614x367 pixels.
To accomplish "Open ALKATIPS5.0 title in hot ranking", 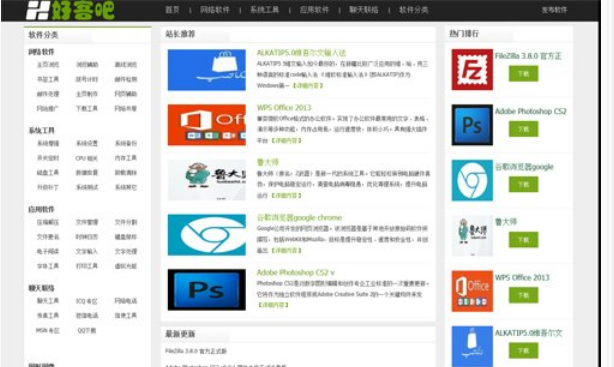I will [x=528, y=333].
